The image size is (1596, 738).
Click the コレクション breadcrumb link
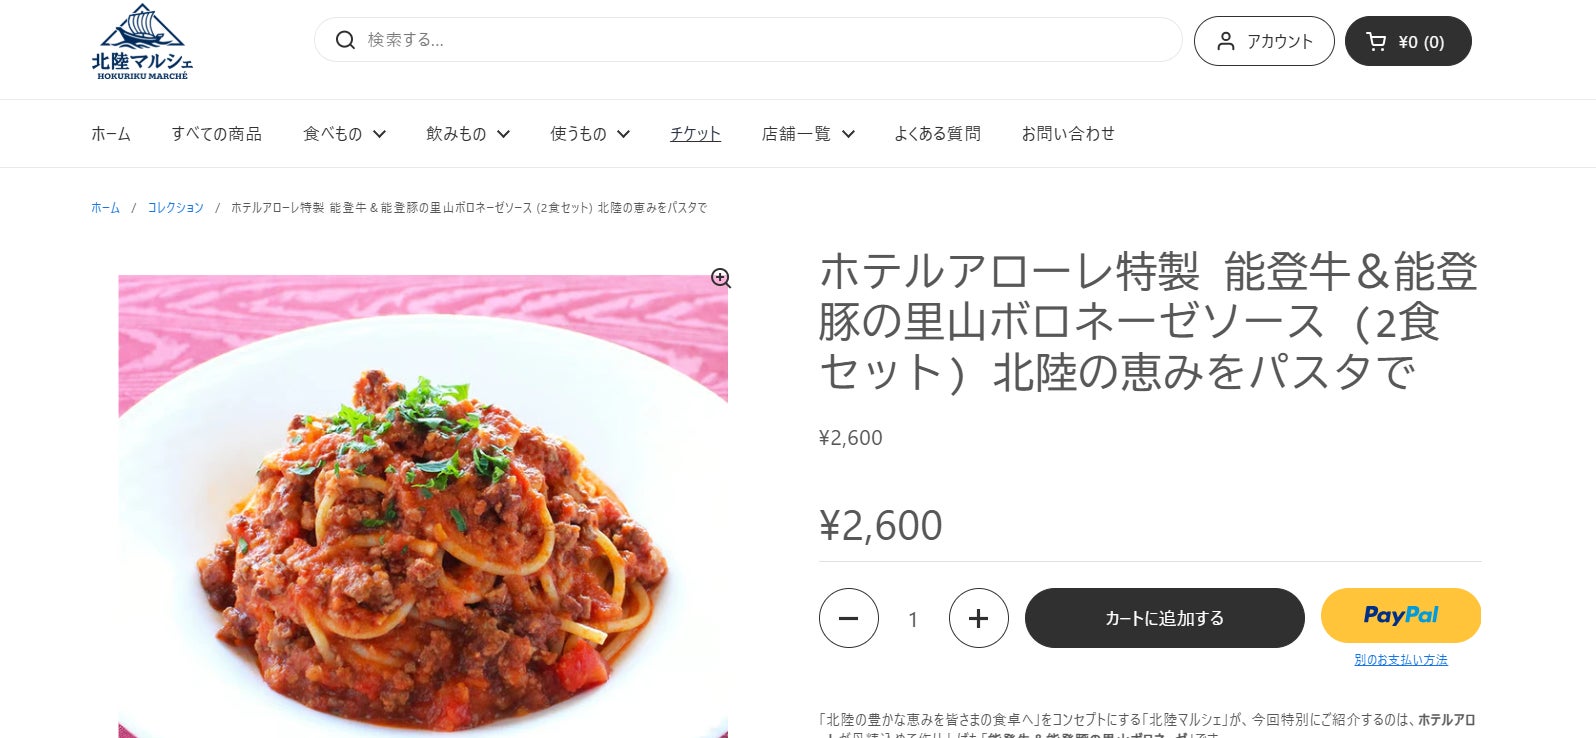176,208
